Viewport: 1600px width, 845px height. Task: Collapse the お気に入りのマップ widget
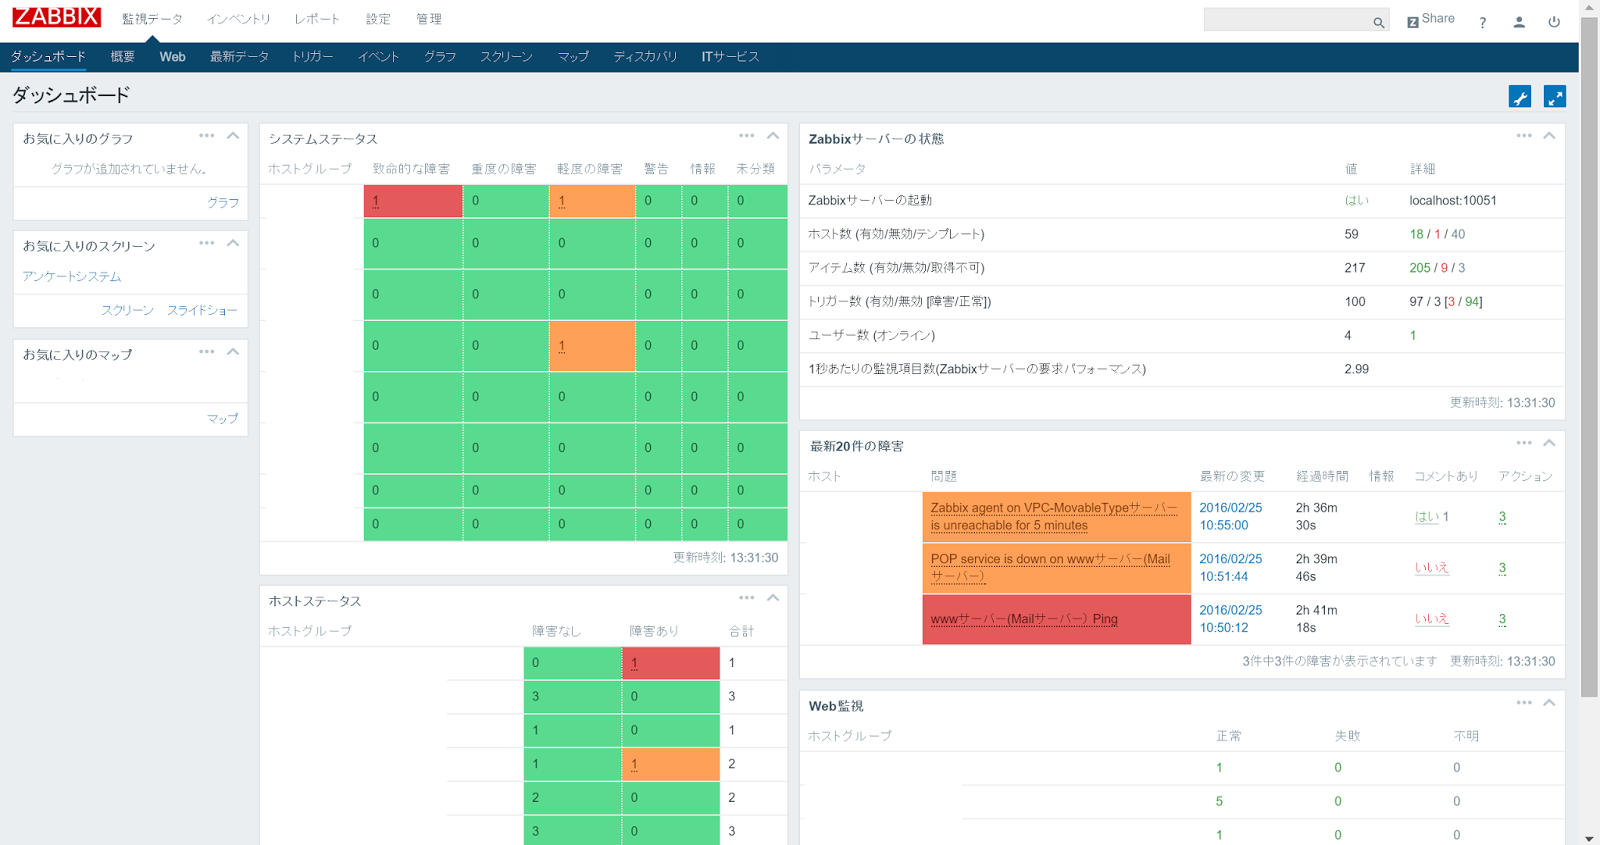click(x=233, y=352)
